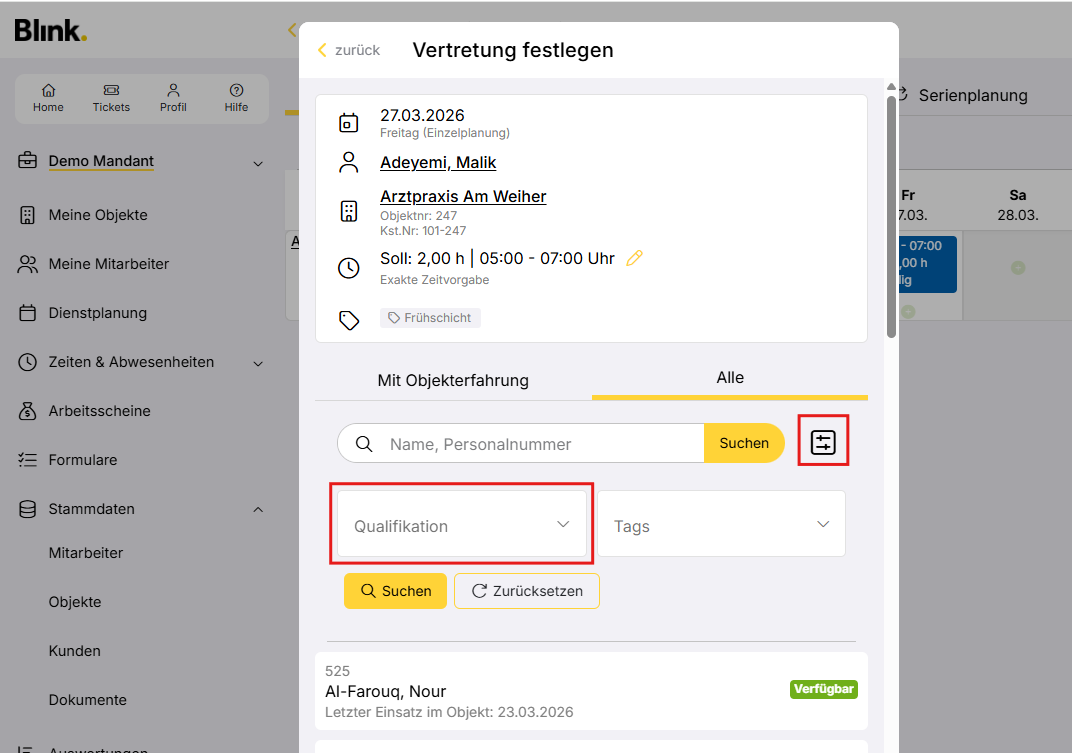Open the Tags dropdown
The height and width of the screenshot is (753, 1072).
point(721,525)
